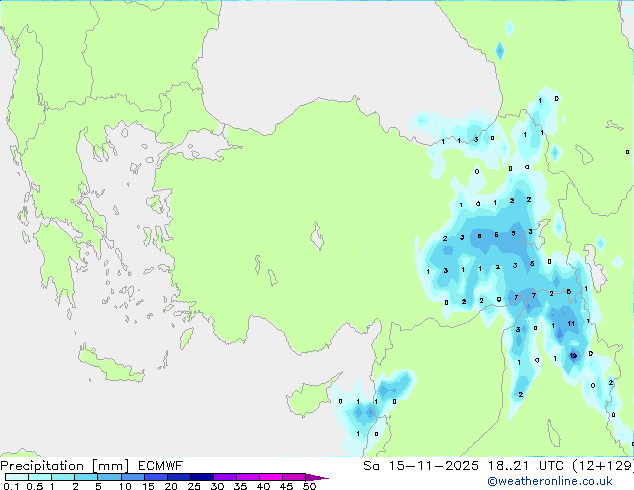Click the legend scale label "45"

coord(286,486)
